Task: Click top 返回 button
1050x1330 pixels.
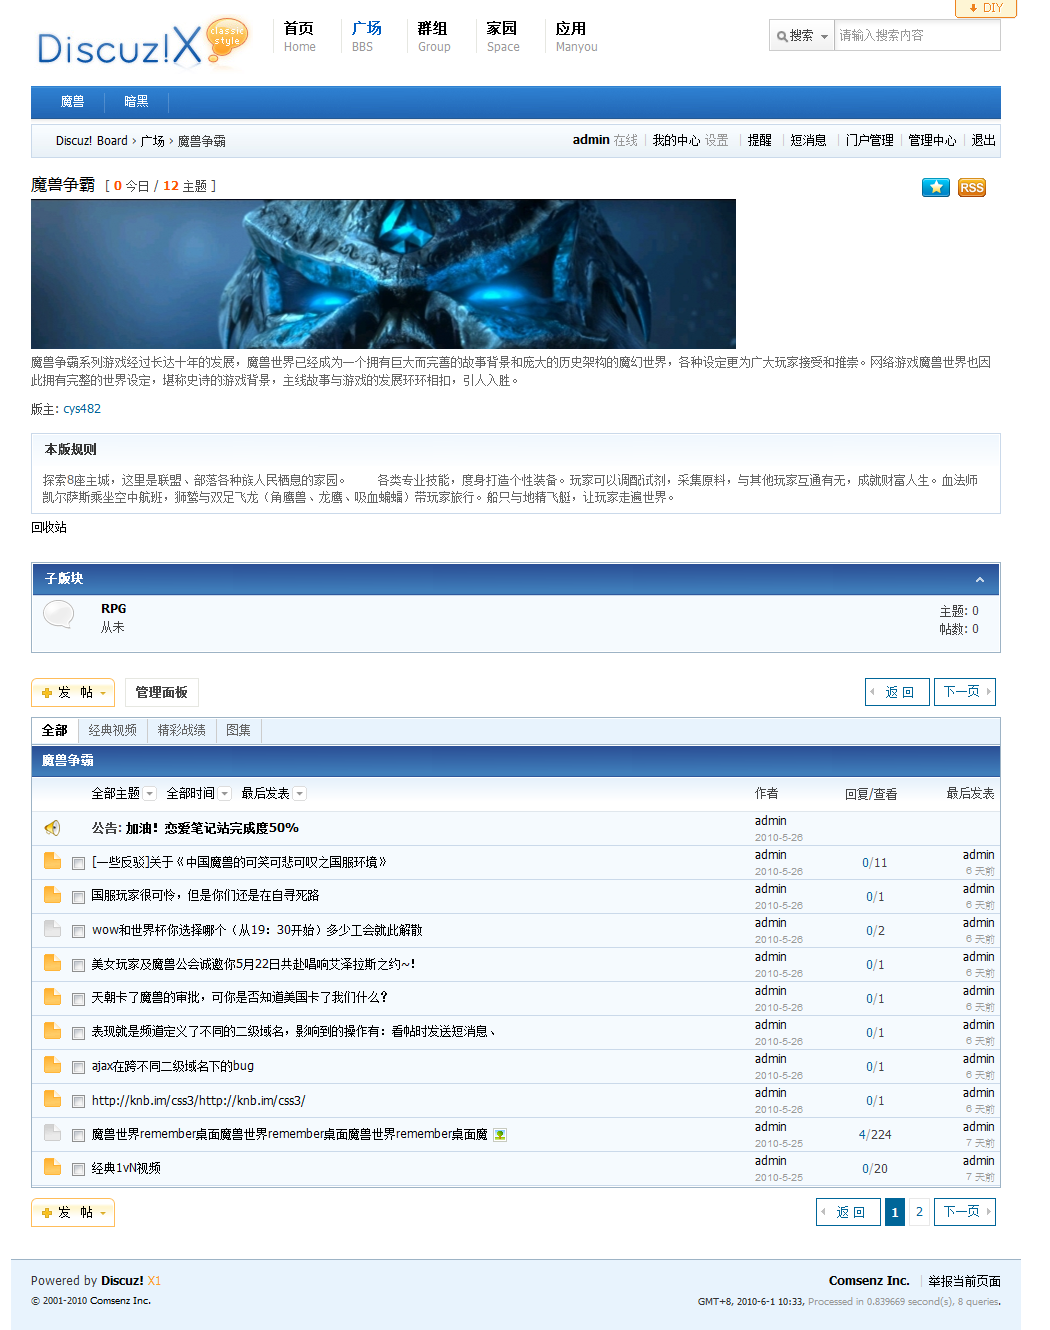Action: pyautogui.click(x=897, y=692)
